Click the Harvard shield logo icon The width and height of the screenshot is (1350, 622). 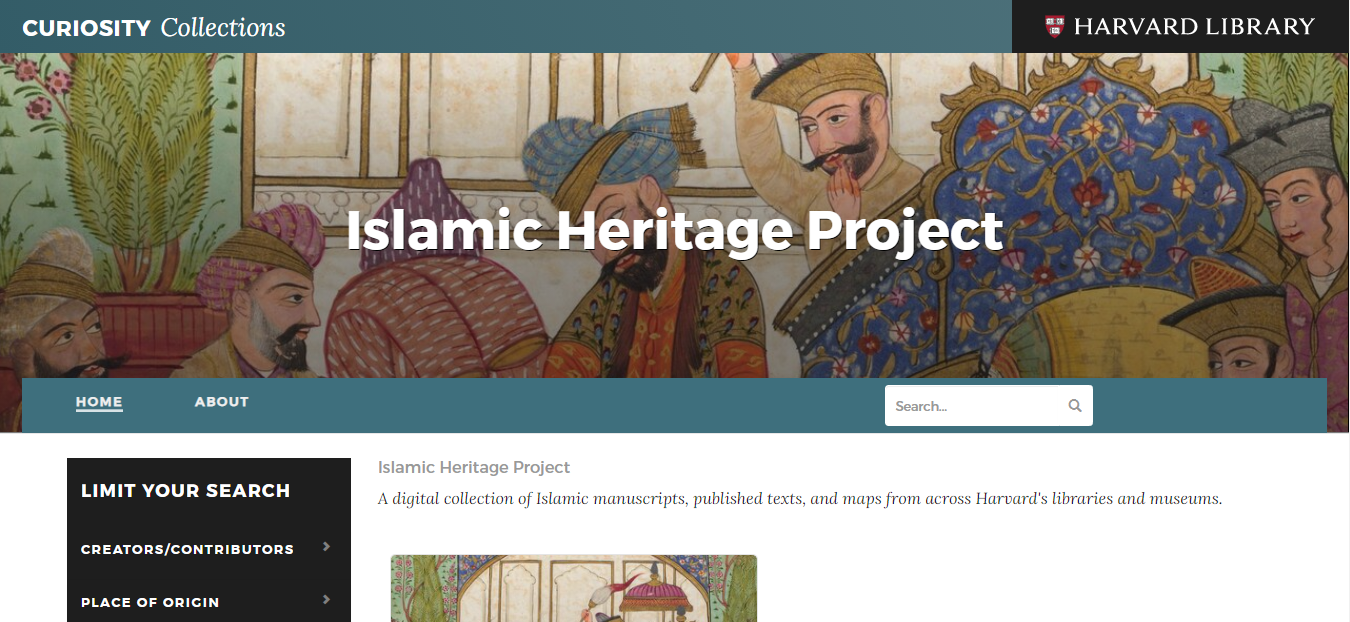1054,26
